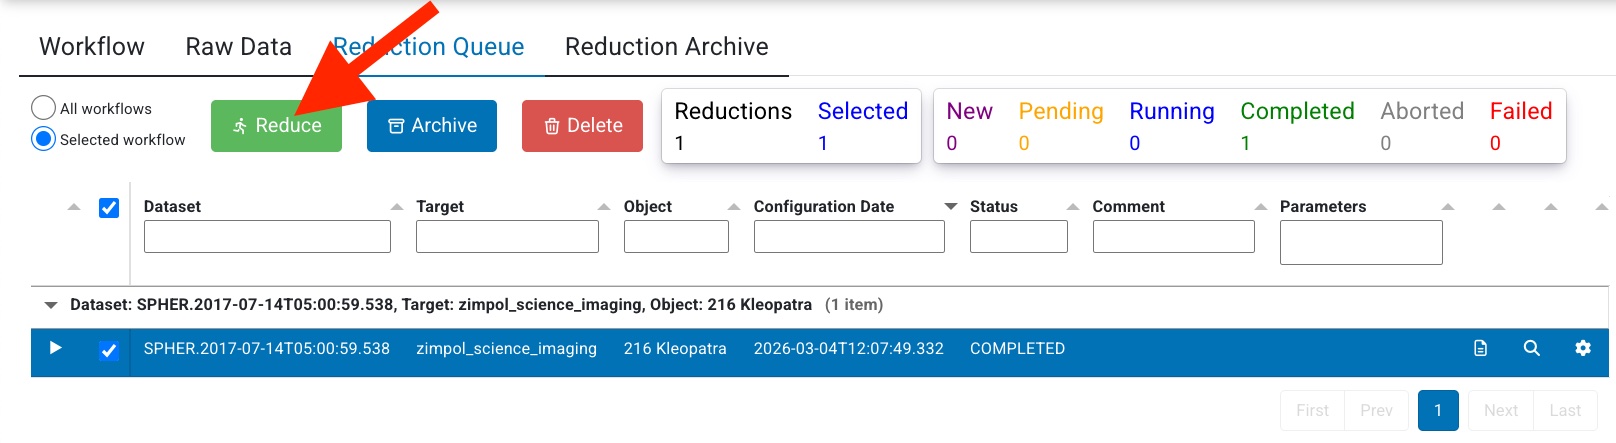Click the Pending status counter

coord(1061,126)
